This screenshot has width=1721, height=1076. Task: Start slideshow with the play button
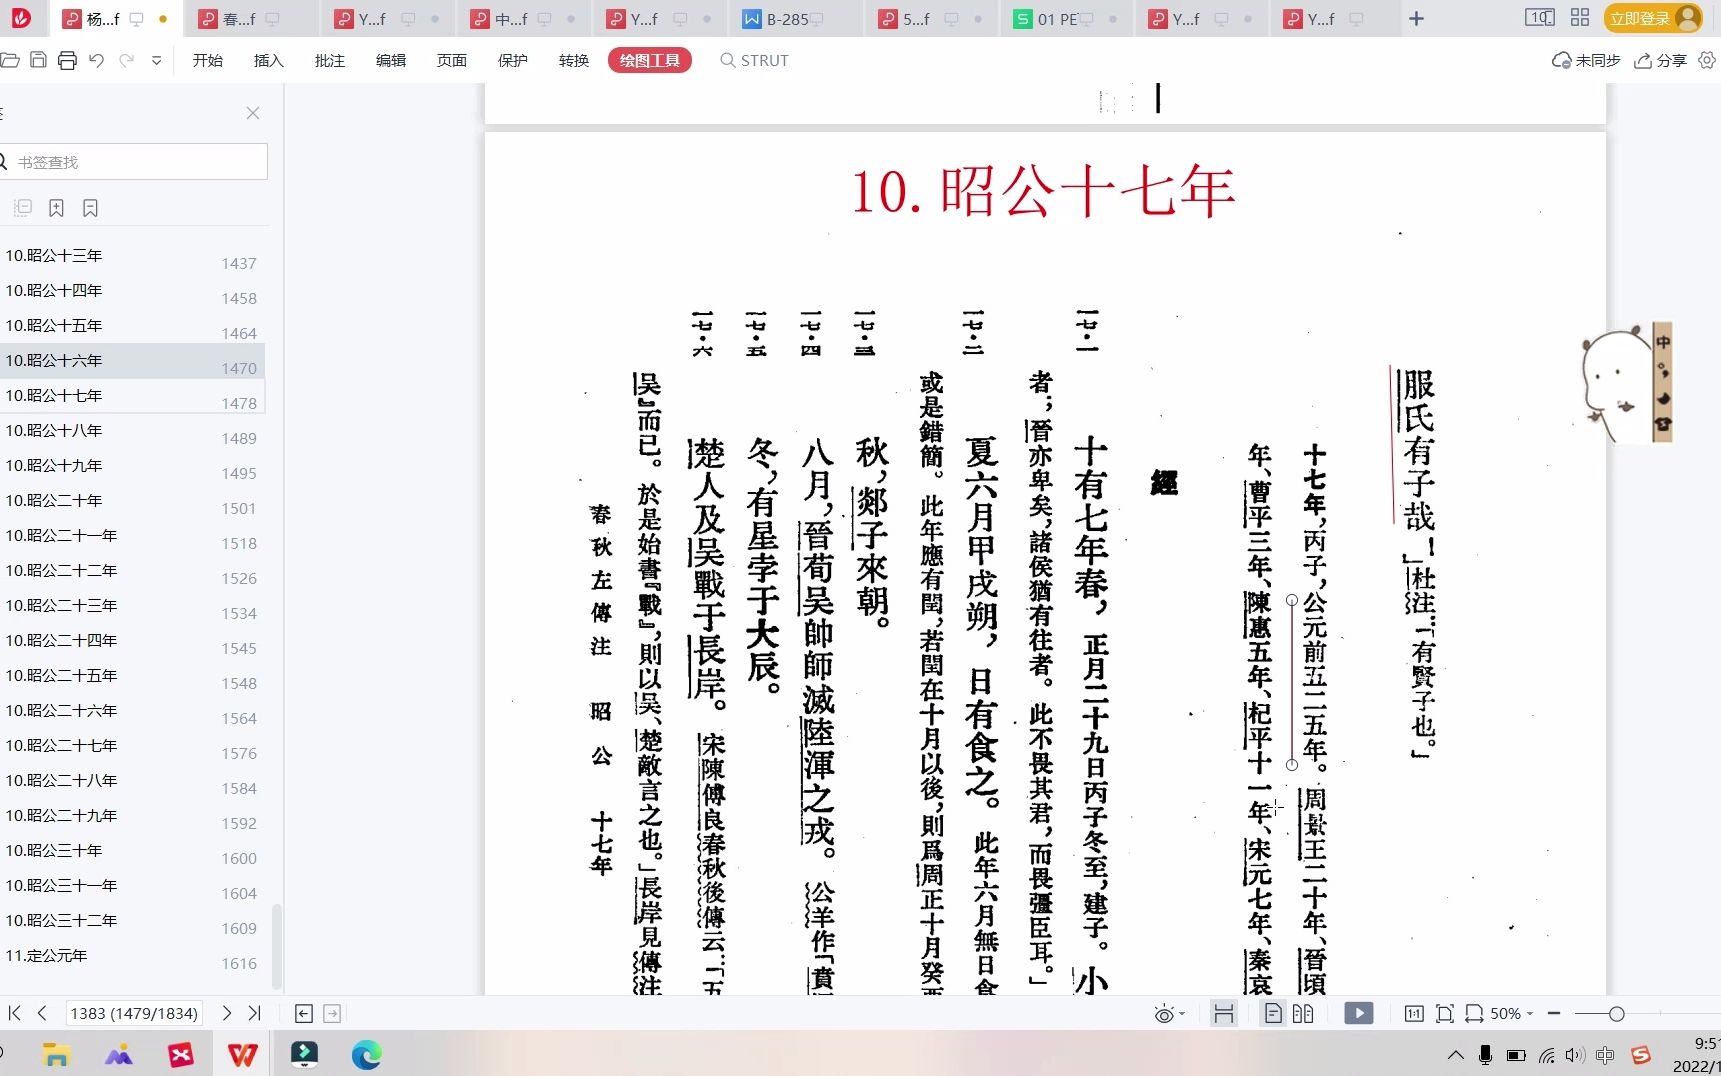pos(1358,1014)
